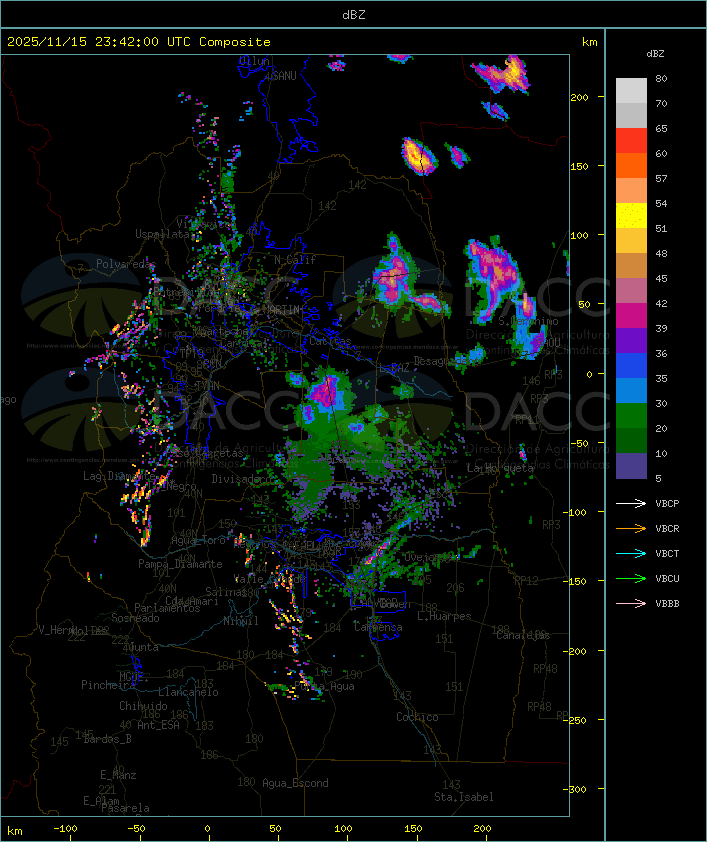Click the cyan VBCT arrow symbol
707x842 pixels.
coord(631,553)
